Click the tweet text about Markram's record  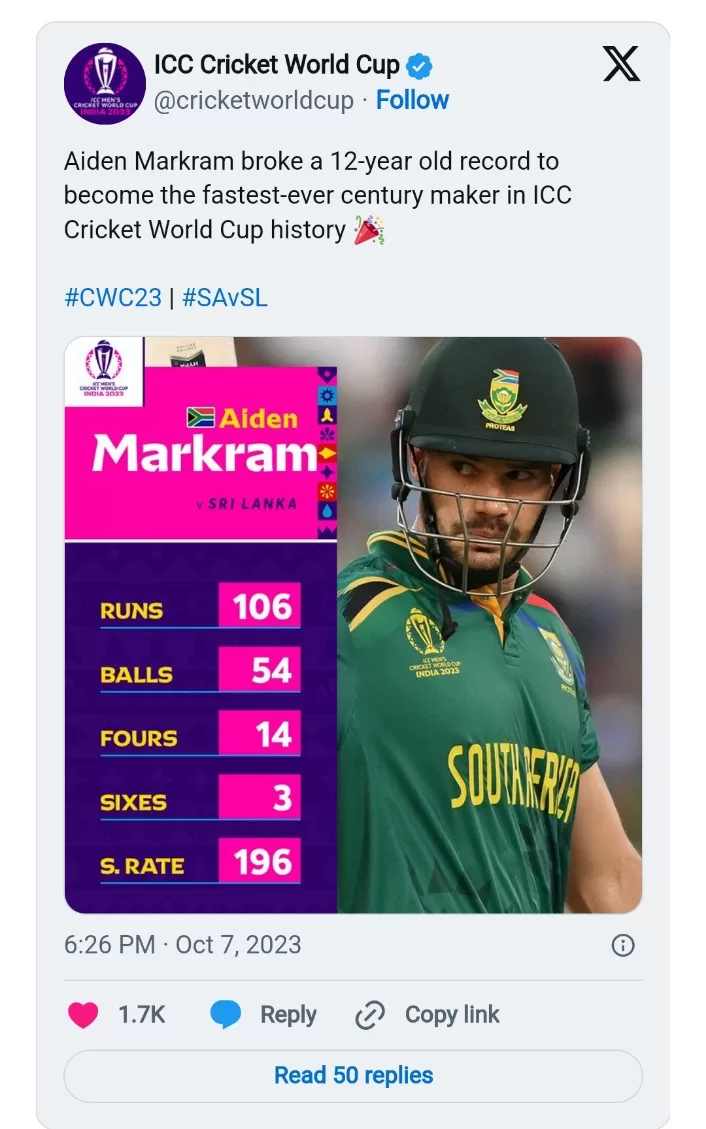point(317,195)
